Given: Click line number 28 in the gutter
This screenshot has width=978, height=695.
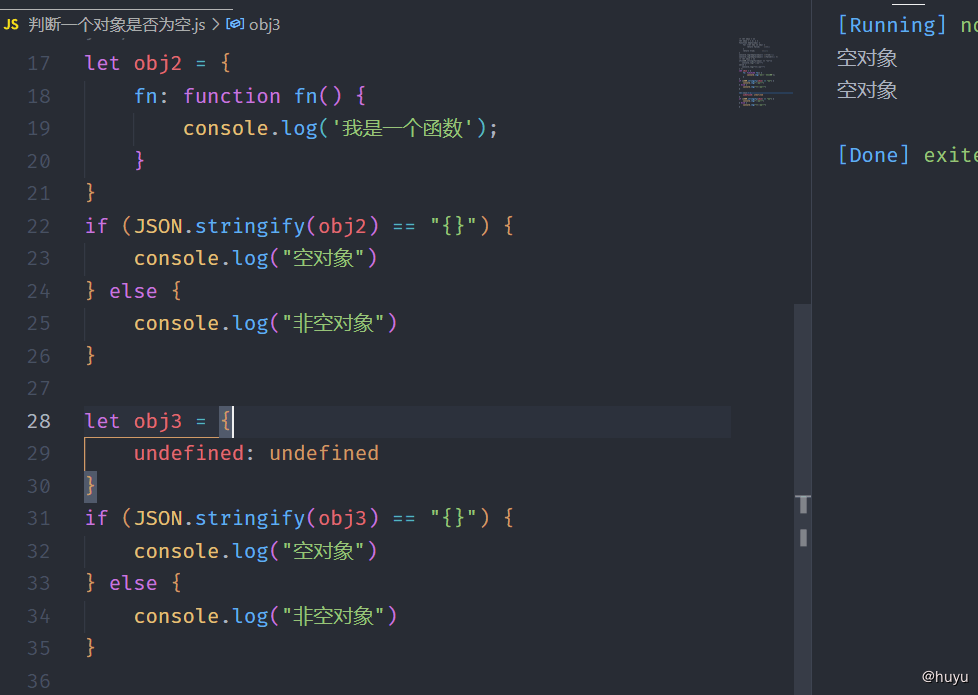Looking at the screenshot, I should (x=39, y=421).
